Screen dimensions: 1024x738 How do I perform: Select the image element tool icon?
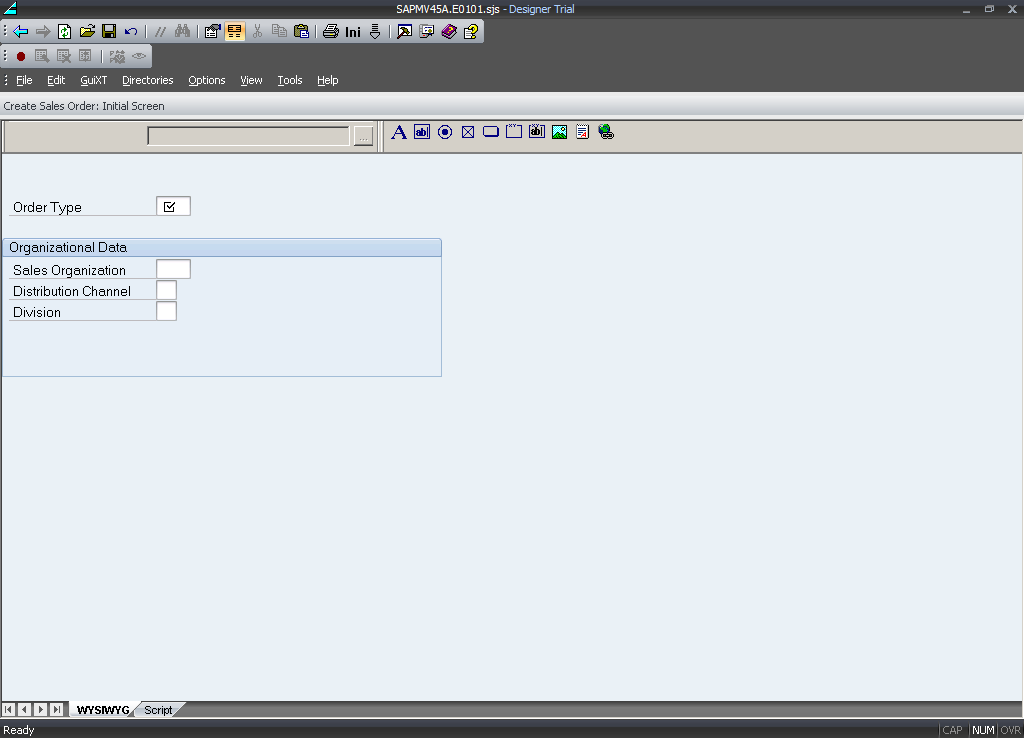tap(559, 132)
